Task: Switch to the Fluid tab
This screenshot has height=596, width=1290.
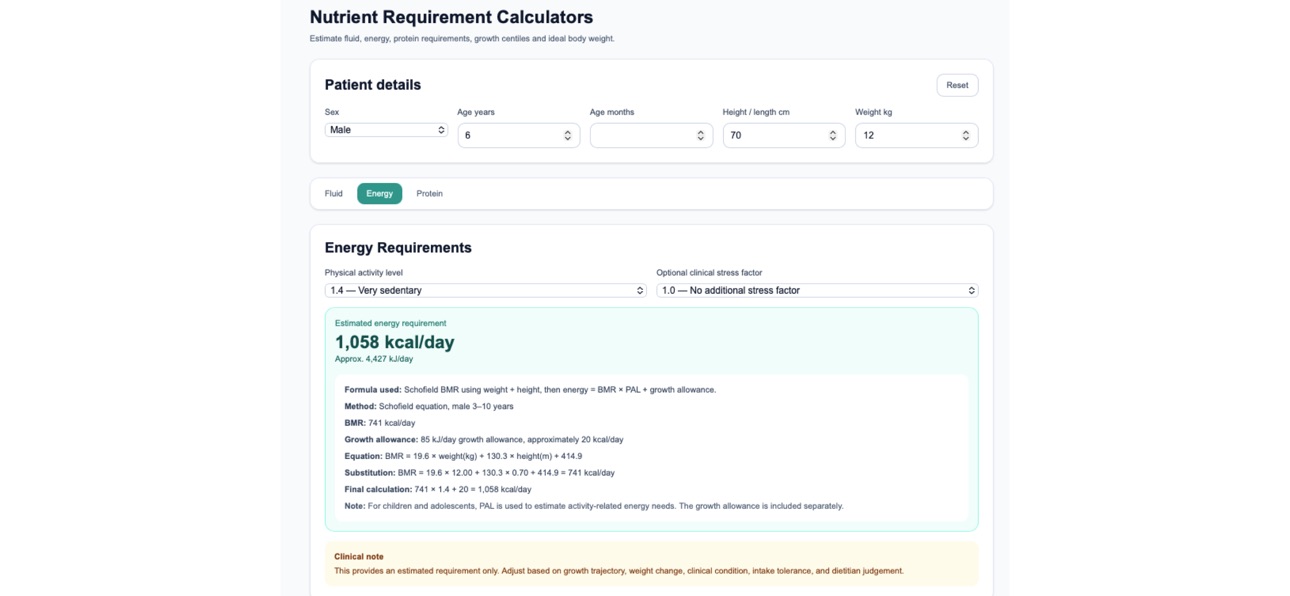Action: tap(334, 194)
